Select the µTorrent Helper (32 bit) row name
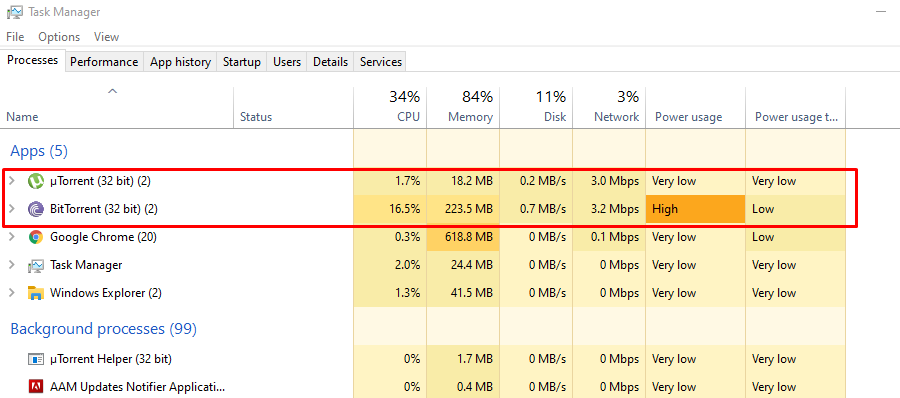900x398 pixels. tap(111, 360)
